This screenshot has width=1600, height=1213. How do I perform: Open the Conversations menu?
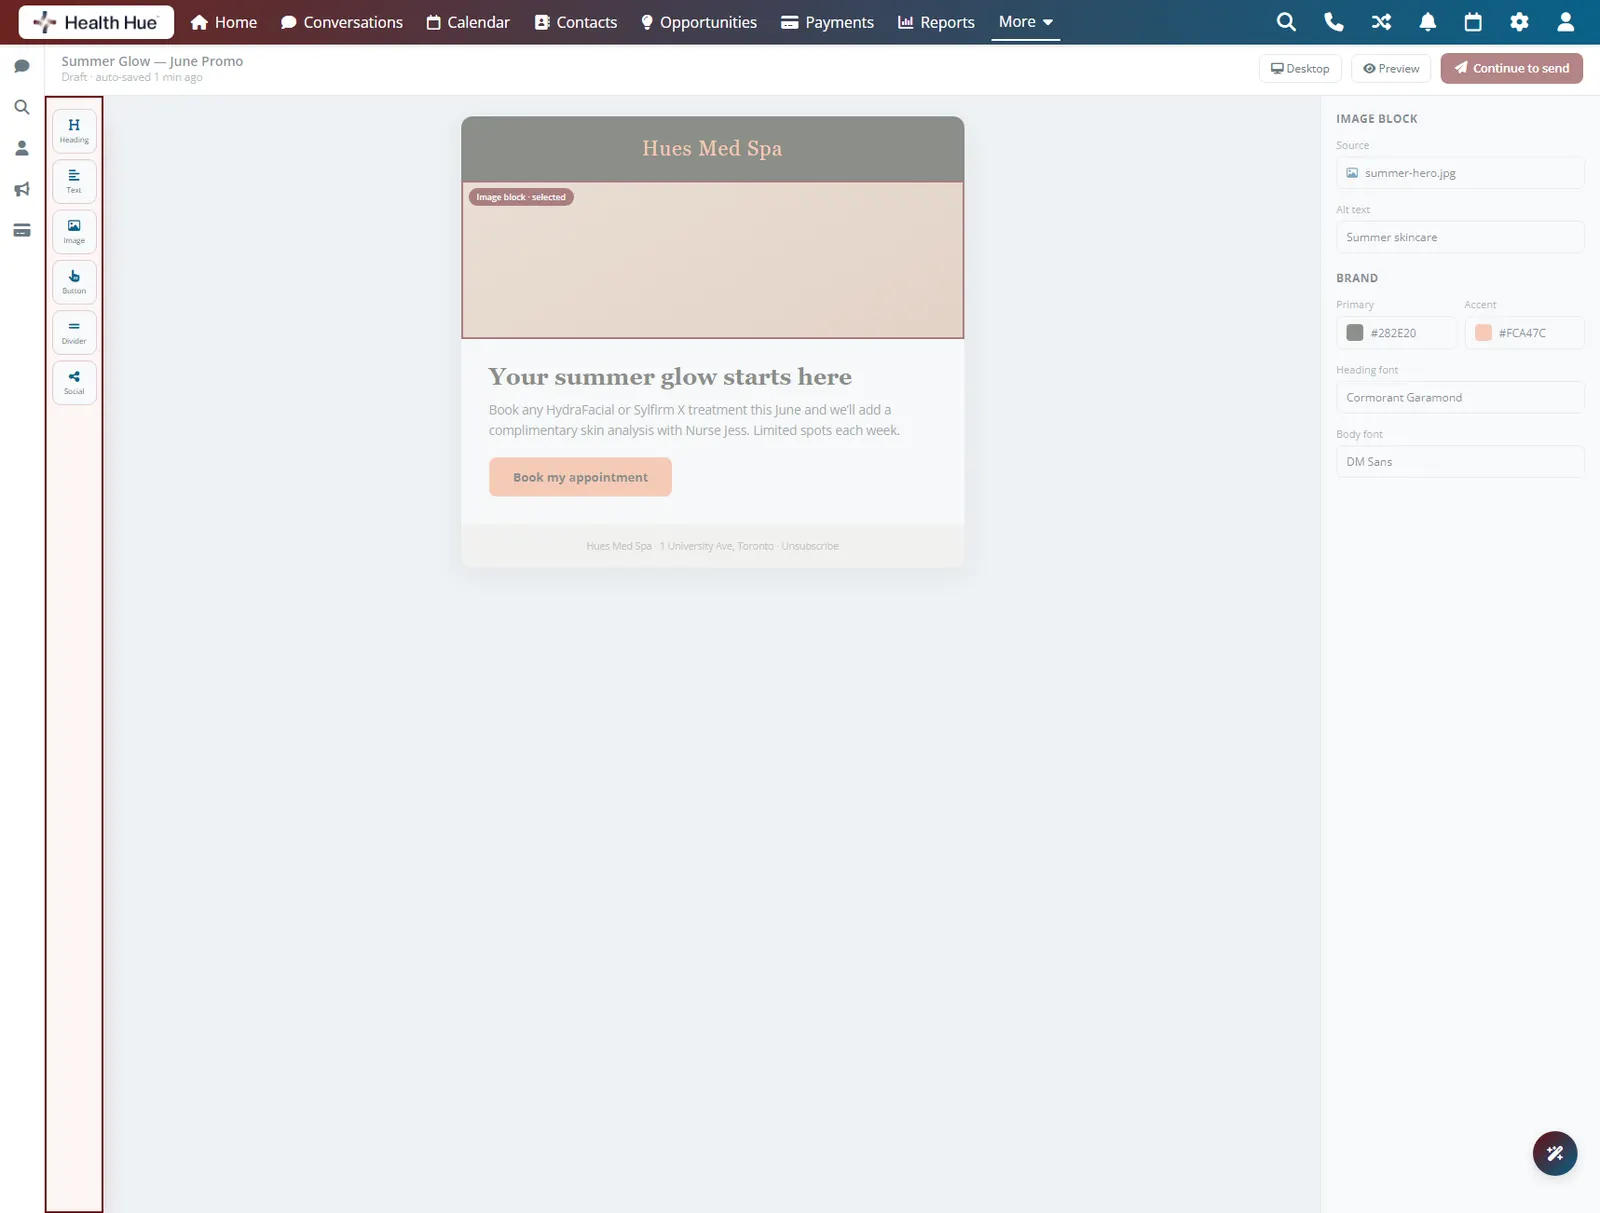(342, 22)
